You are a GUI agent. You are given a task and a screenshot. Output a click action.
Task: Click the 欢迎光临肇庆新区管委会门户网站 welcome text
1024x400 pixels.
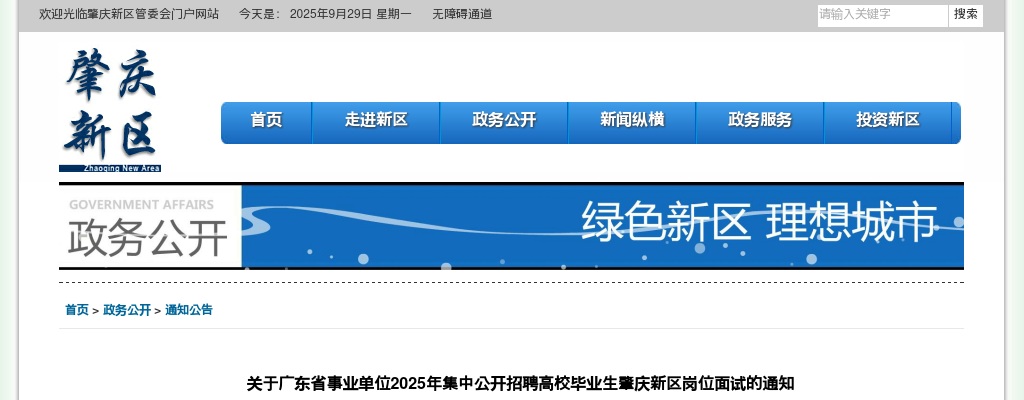(129, 15)
